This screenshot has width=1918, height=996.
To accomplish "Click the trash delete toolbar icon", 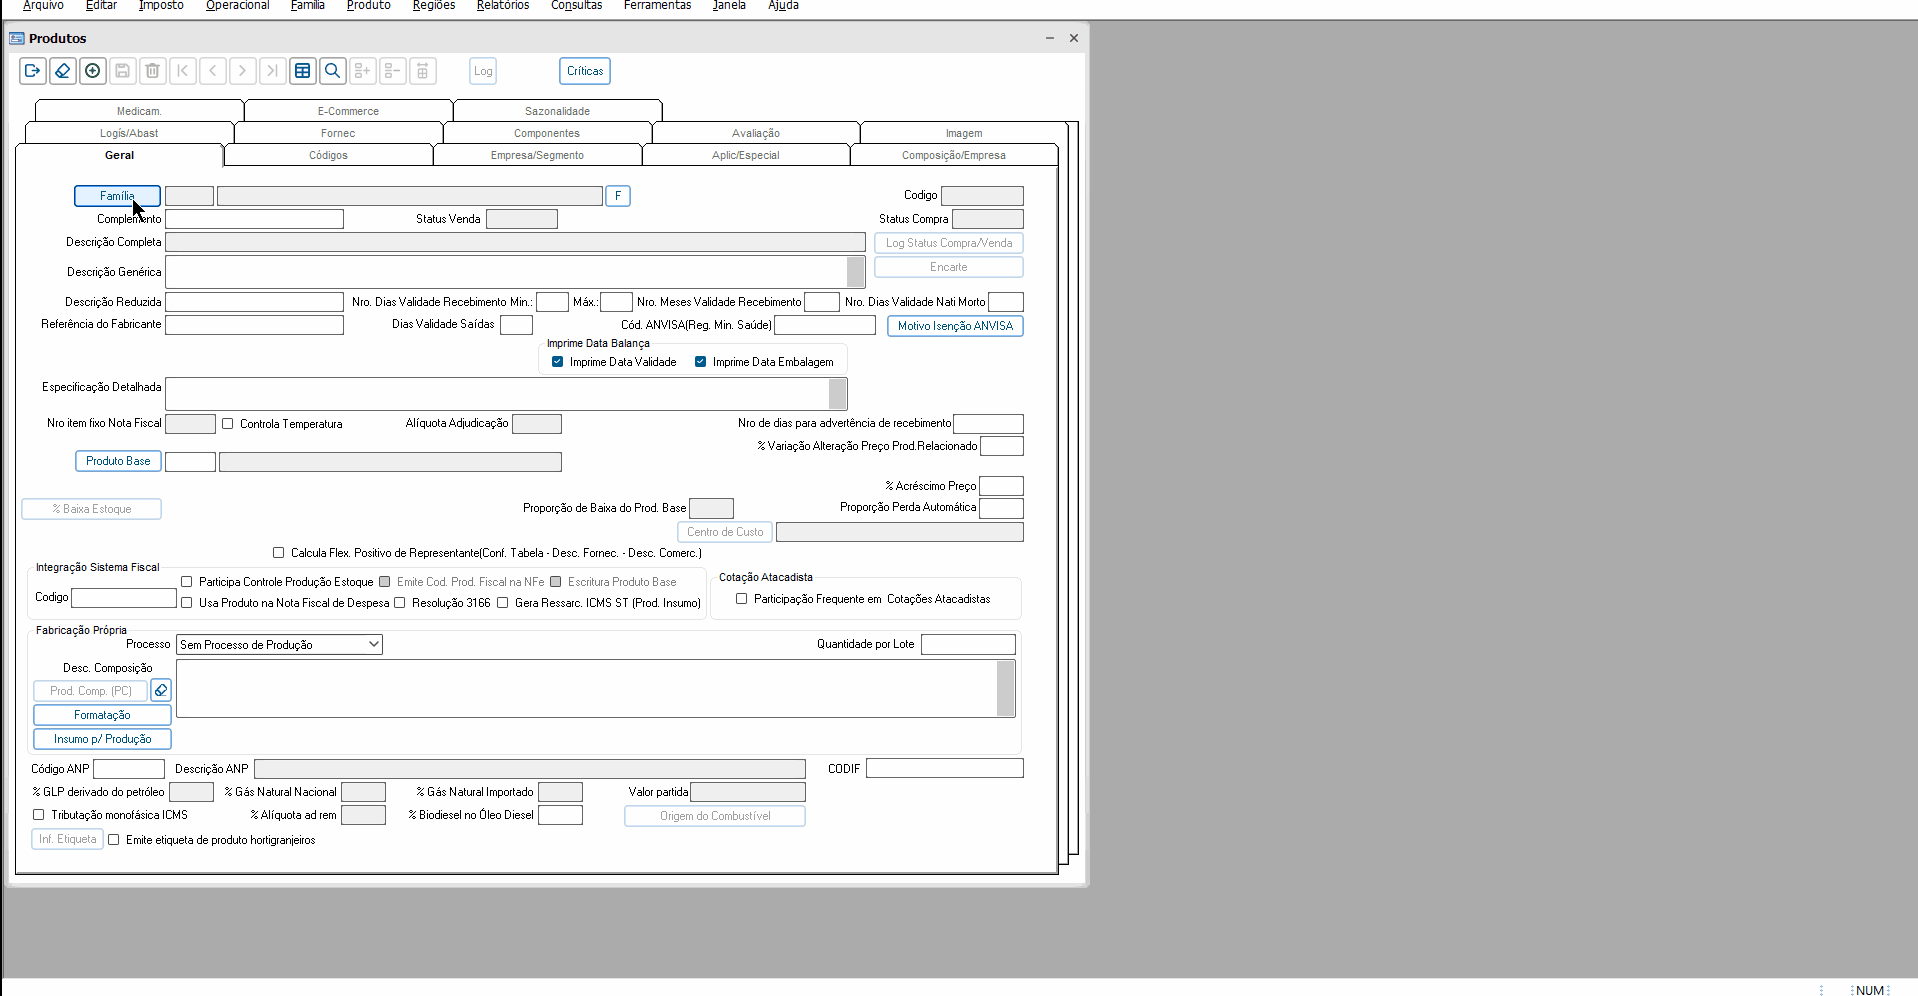I will (x=153, y=71).
